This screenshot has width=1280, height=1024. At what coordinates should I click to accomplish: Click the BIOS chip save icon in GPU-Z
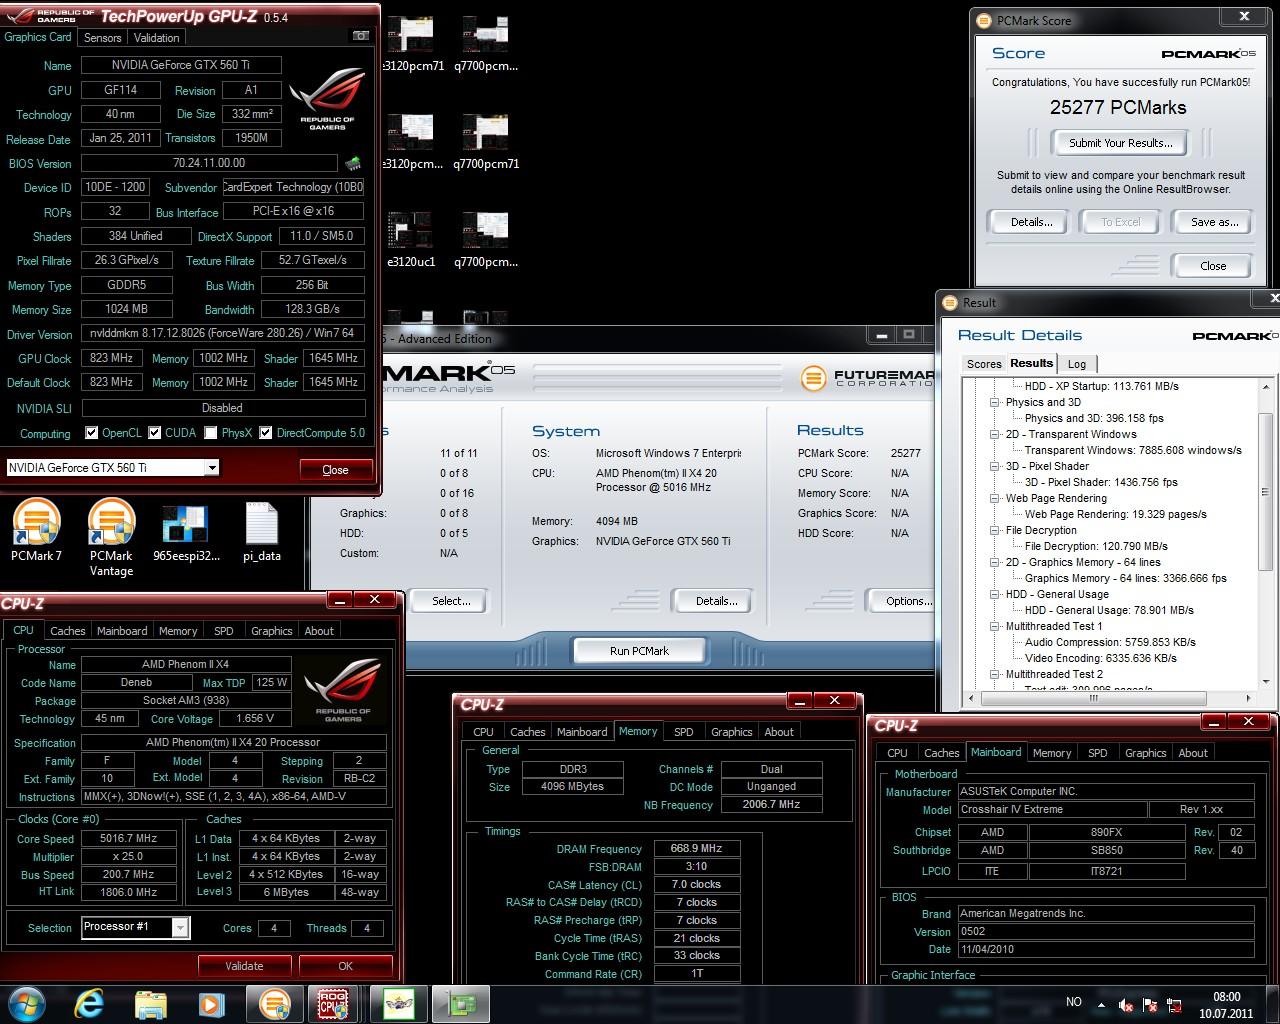(x=353, y=163)
